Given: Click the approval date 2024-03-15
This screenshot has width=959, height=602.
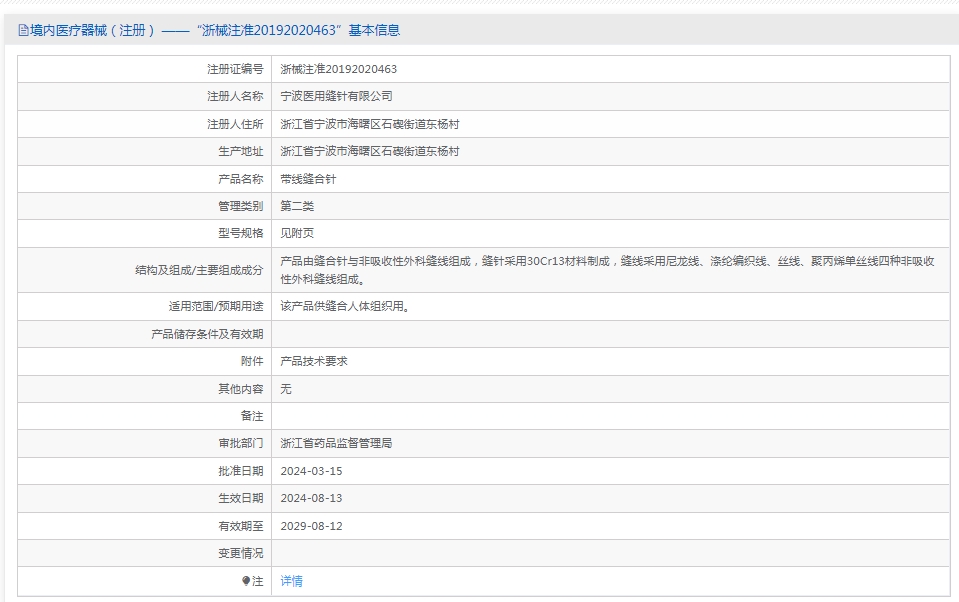Looking at the screenshot, I should pyautogui.click(x=311, y=471).
